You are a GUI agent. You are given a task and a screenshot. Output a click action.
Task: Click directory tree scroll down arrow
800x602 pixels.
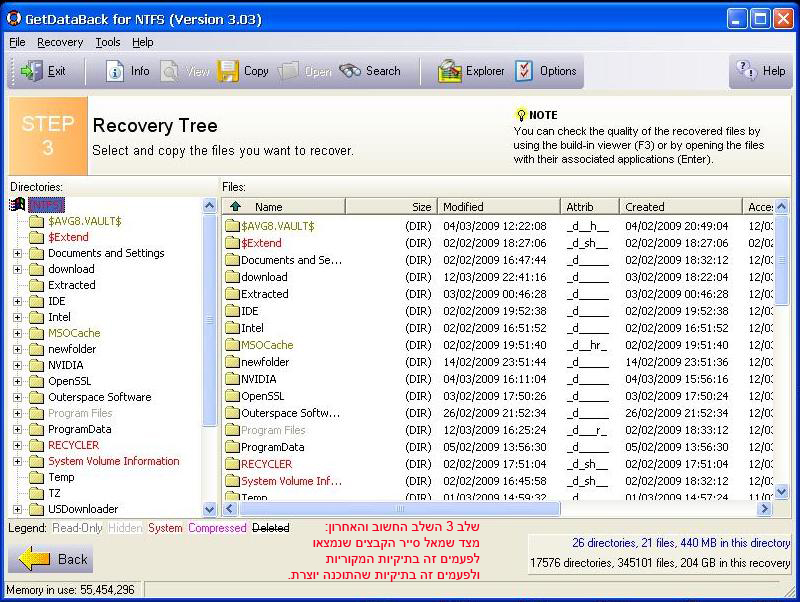[209, 509]
